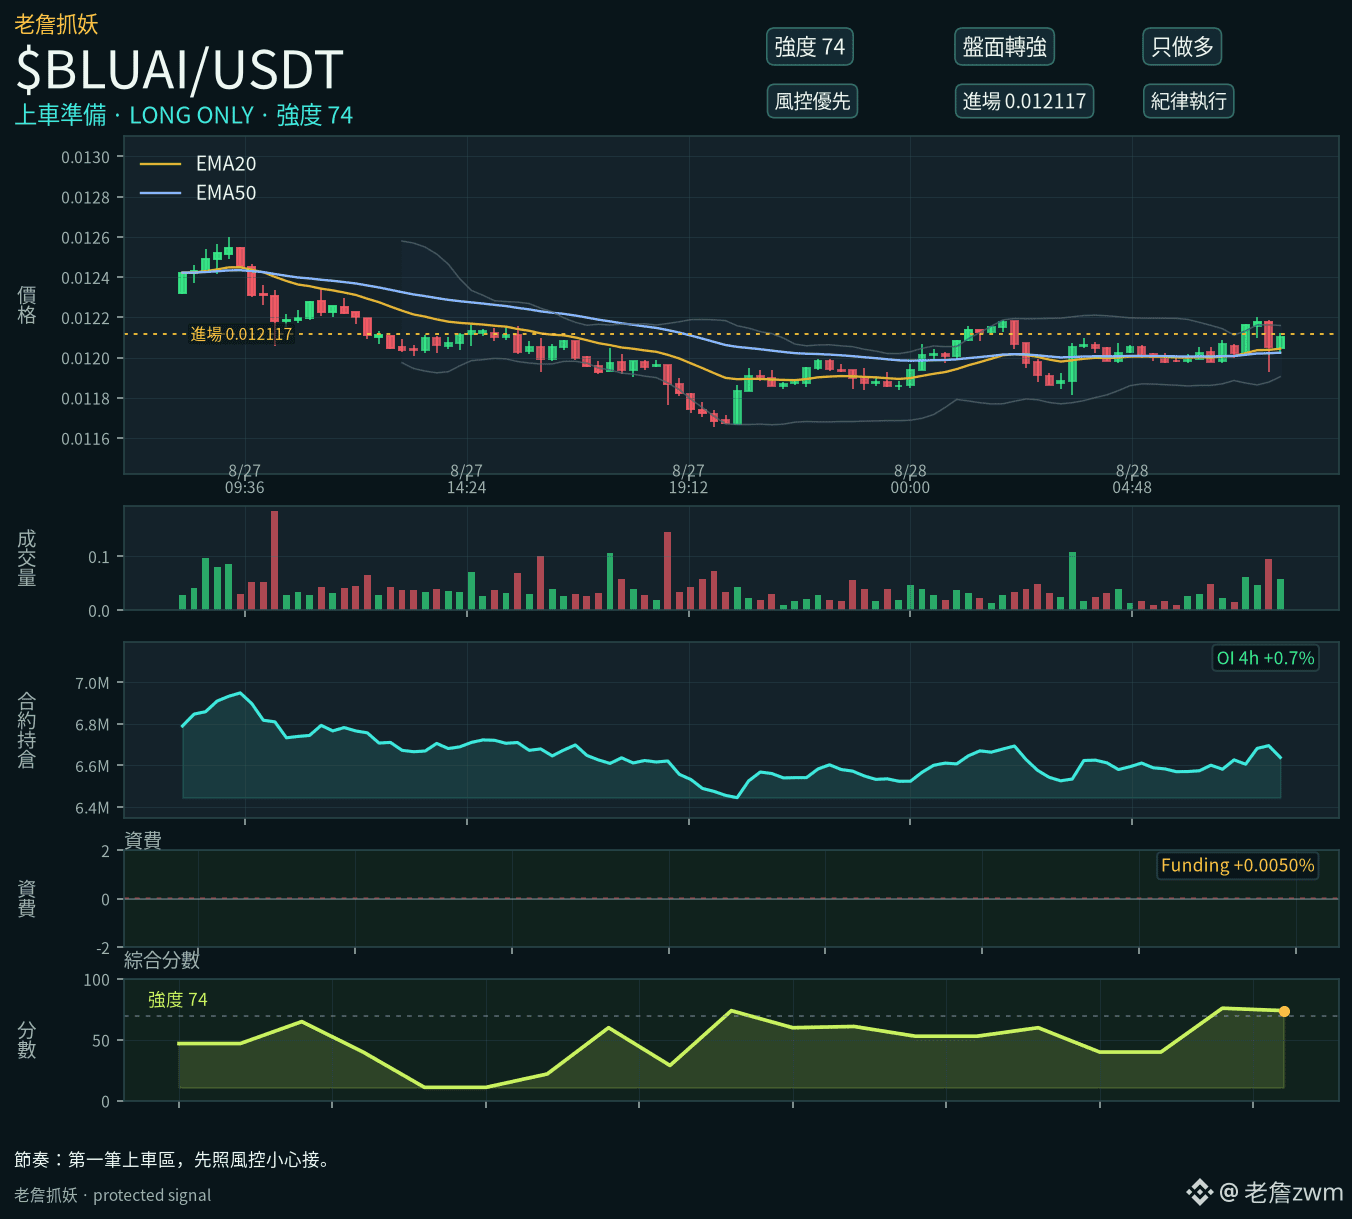Click the 節奏 note text at the bottom
Viewport: 1352px width, 1219px height.
pyautogui.click(x=172, y=1160)
